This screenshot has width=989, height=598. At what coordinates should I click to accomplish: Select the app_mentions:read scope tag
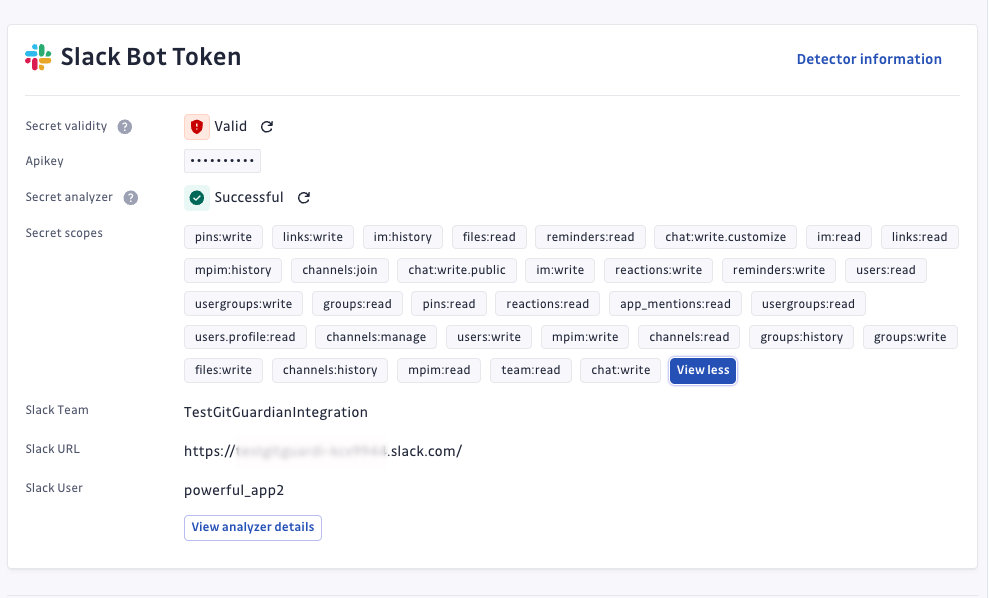pyautogui.click(x=676, y=304)
